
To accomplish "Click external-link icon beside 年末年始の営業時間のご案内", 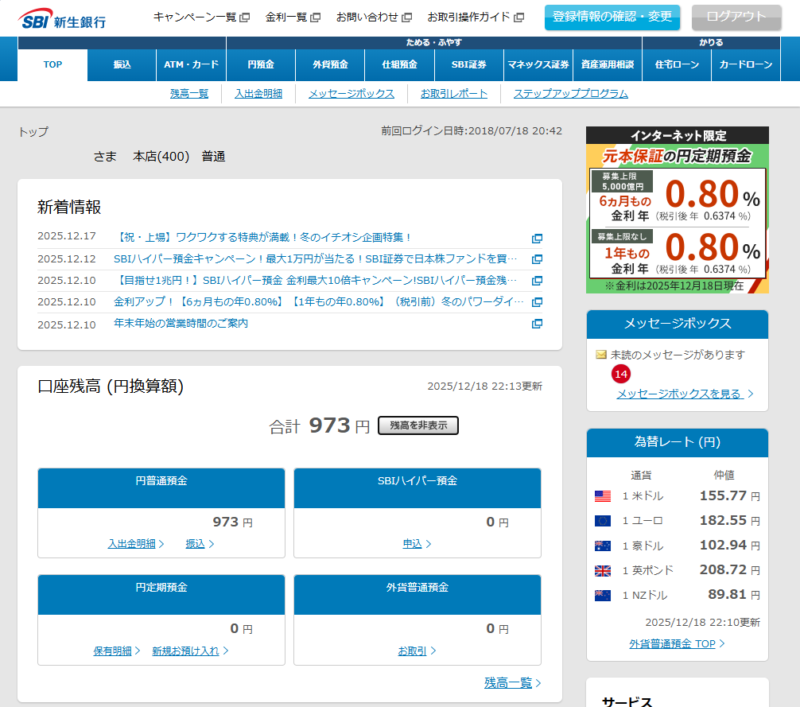I will pyautogui.click(x=537, y=324).
